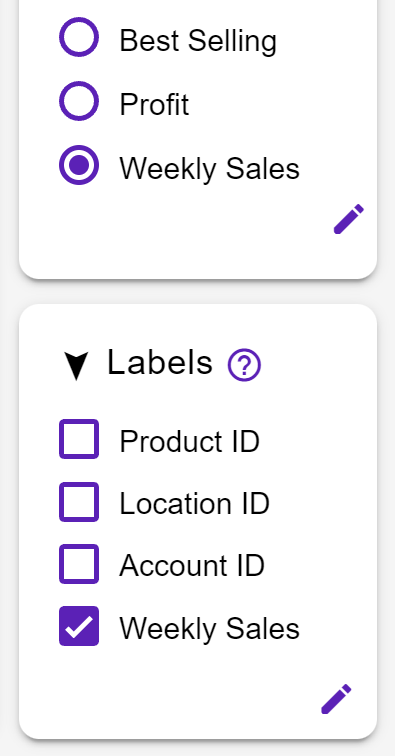Screen dimensions: 395x756
Task: Check the Location ID checkbox
Action: tap(79, 501)
